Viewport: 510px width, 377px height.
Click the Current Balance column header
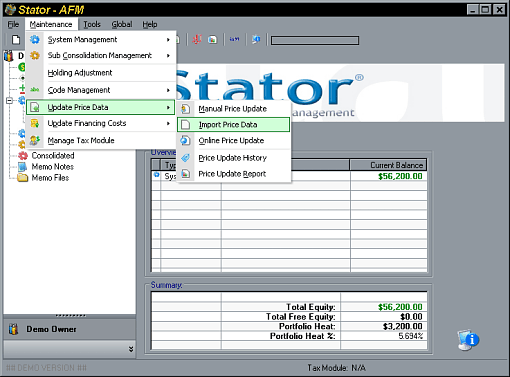[388, 165]
